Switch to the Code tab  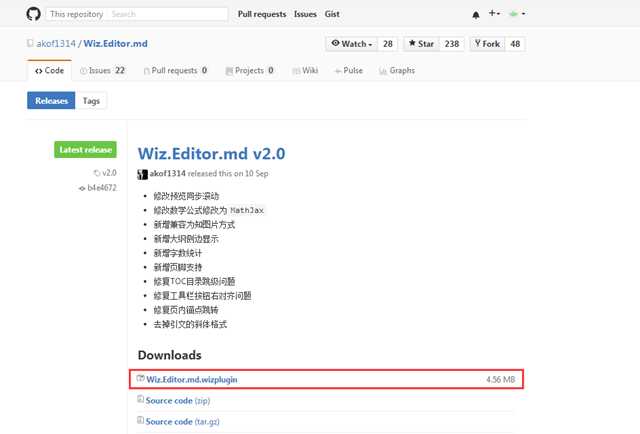coord(49,70)
